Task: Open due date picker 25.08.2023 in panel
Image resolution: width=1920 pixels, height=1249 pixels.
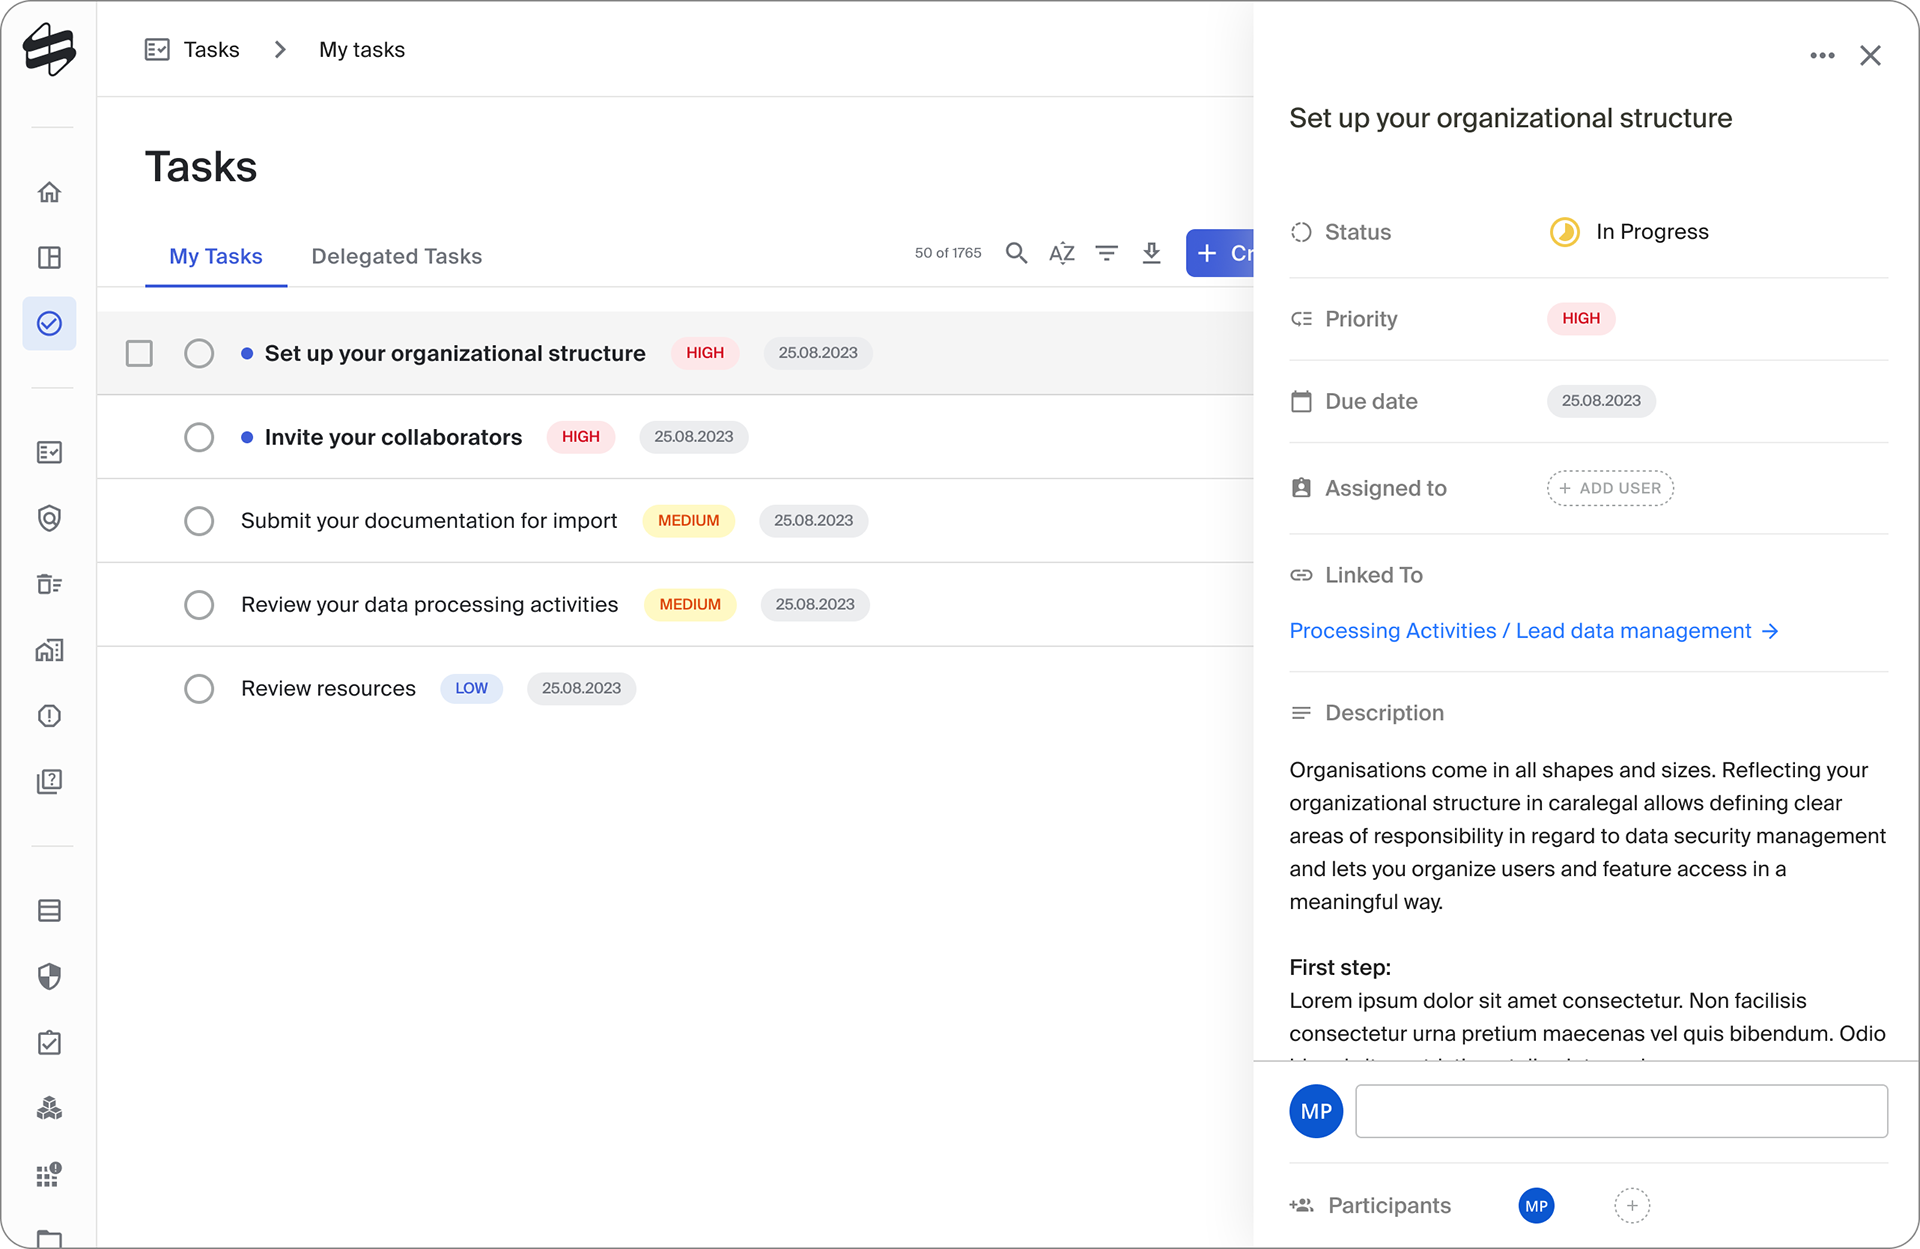Action: (1600, 401)
